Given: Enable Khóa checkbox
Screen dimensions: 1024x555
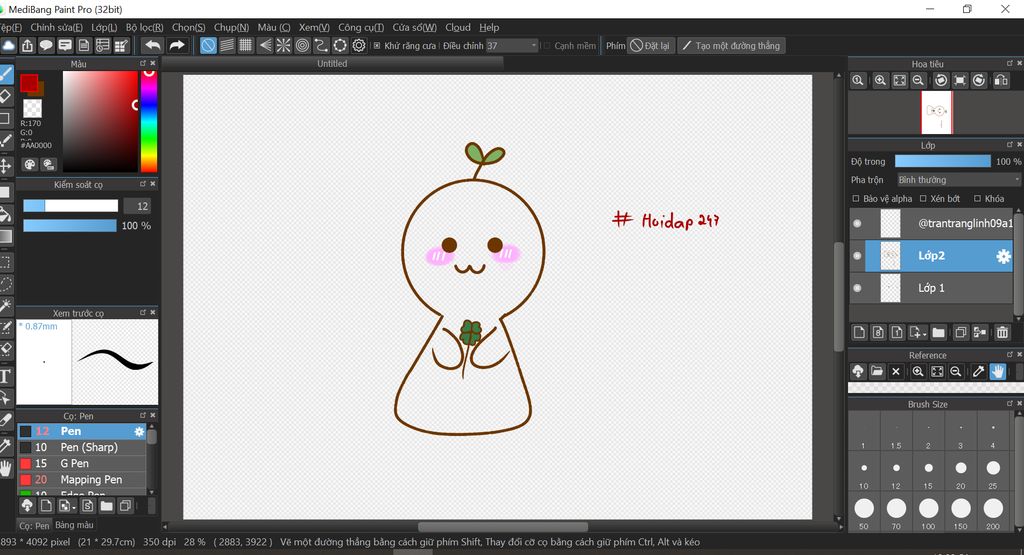Looking at the screenshot, I should 978,198.
